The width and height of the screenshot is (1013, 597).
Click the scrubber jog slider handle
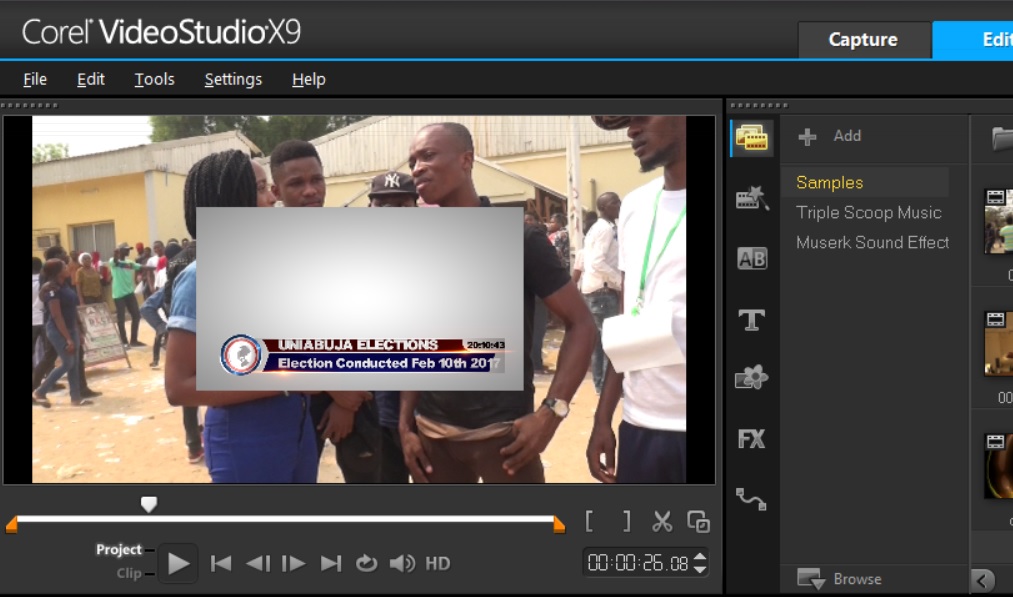click(x=149, y=504)
